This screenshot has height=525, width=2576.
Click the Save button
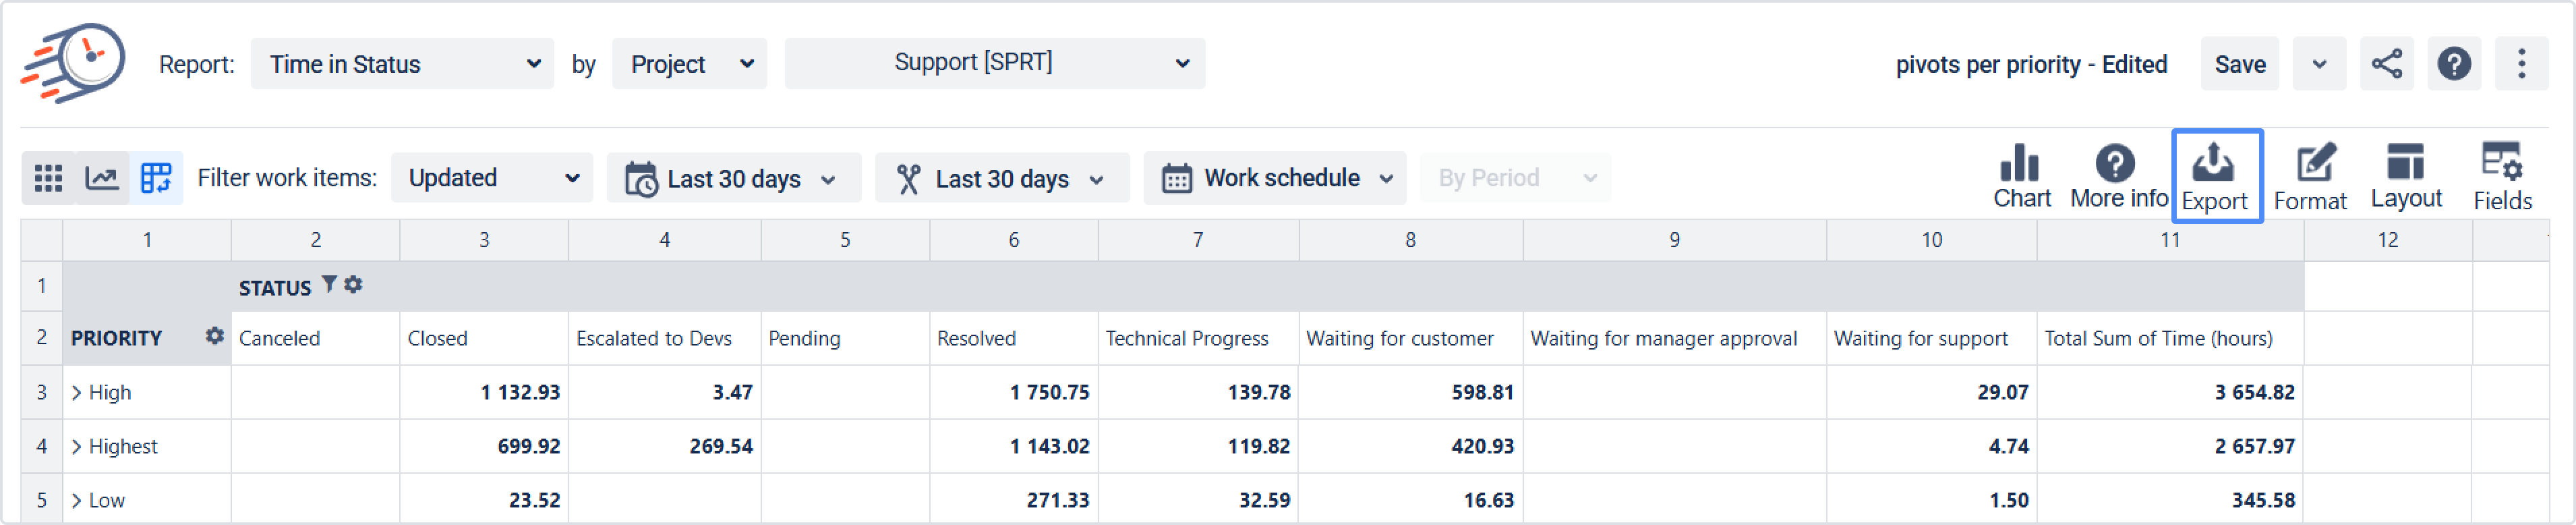[2239, 64]
